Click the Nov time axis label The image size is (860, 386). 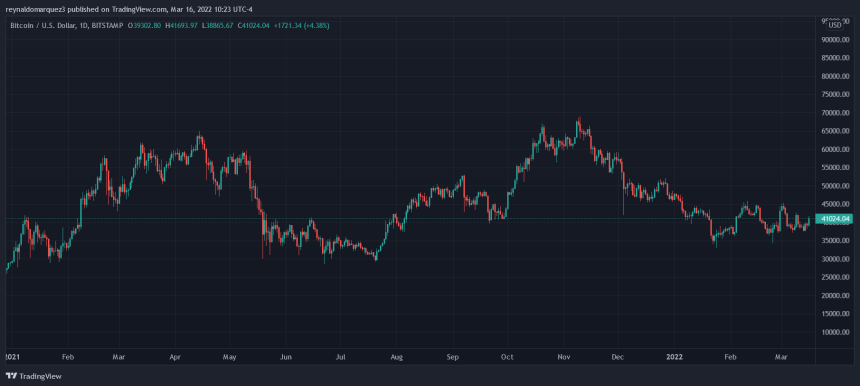click(564, 357)
